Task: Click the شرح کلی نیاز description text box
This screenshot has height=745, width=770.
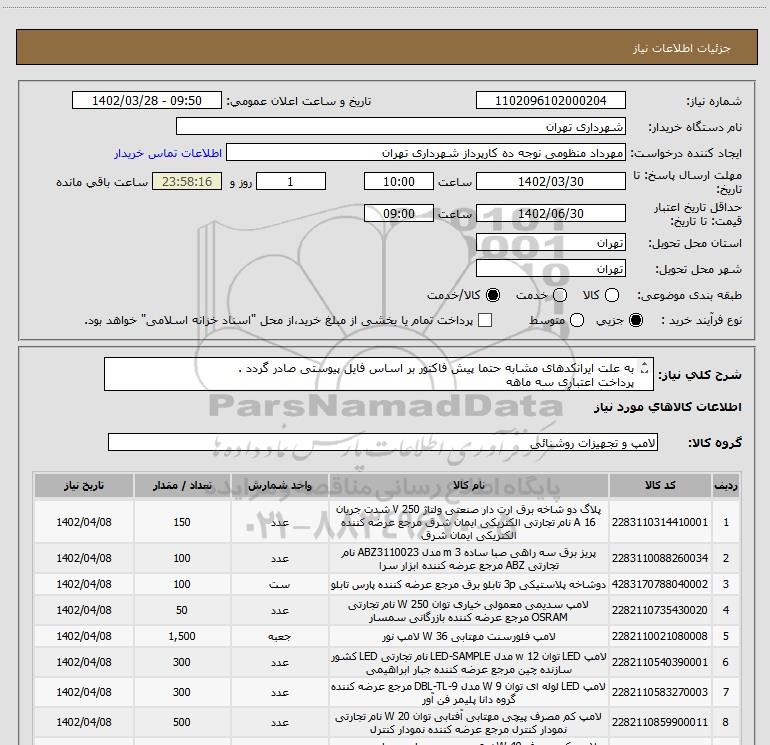Action: (x=379, y=374)
